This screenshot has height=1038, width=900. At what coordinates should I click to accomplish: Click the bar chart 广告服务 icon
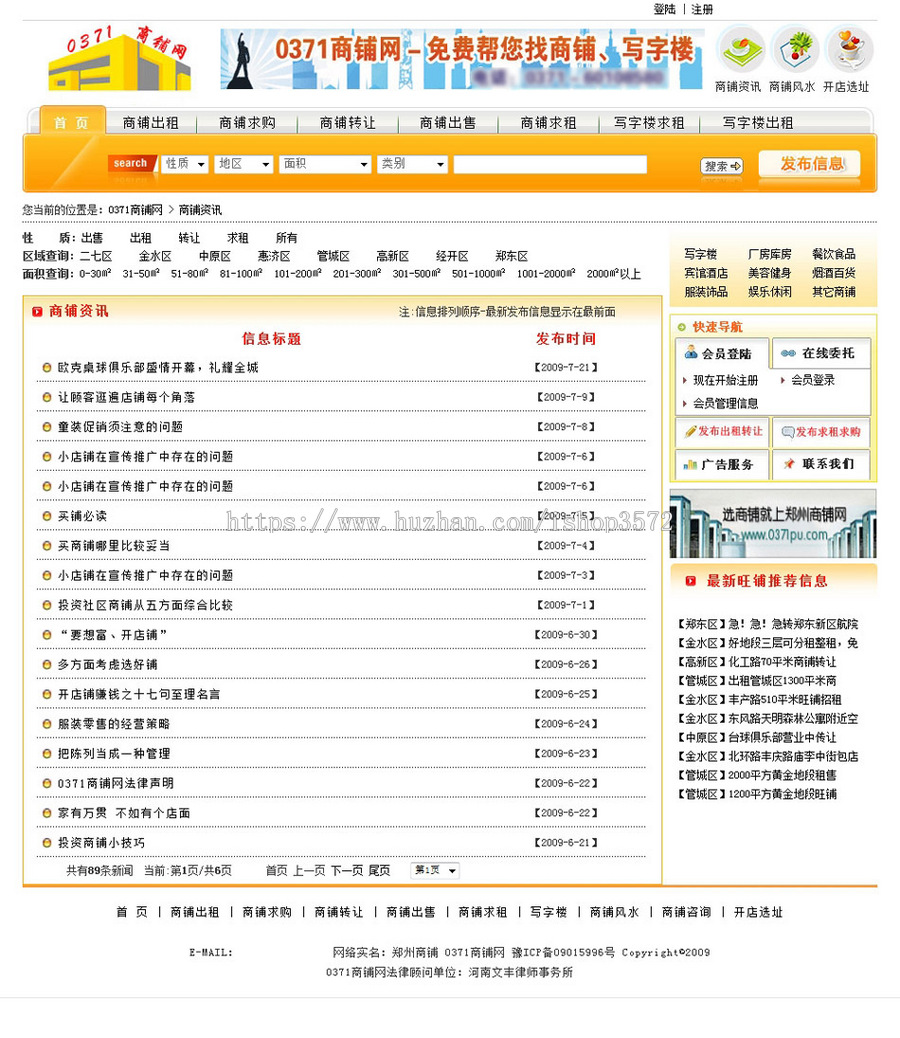coord(691,464)
